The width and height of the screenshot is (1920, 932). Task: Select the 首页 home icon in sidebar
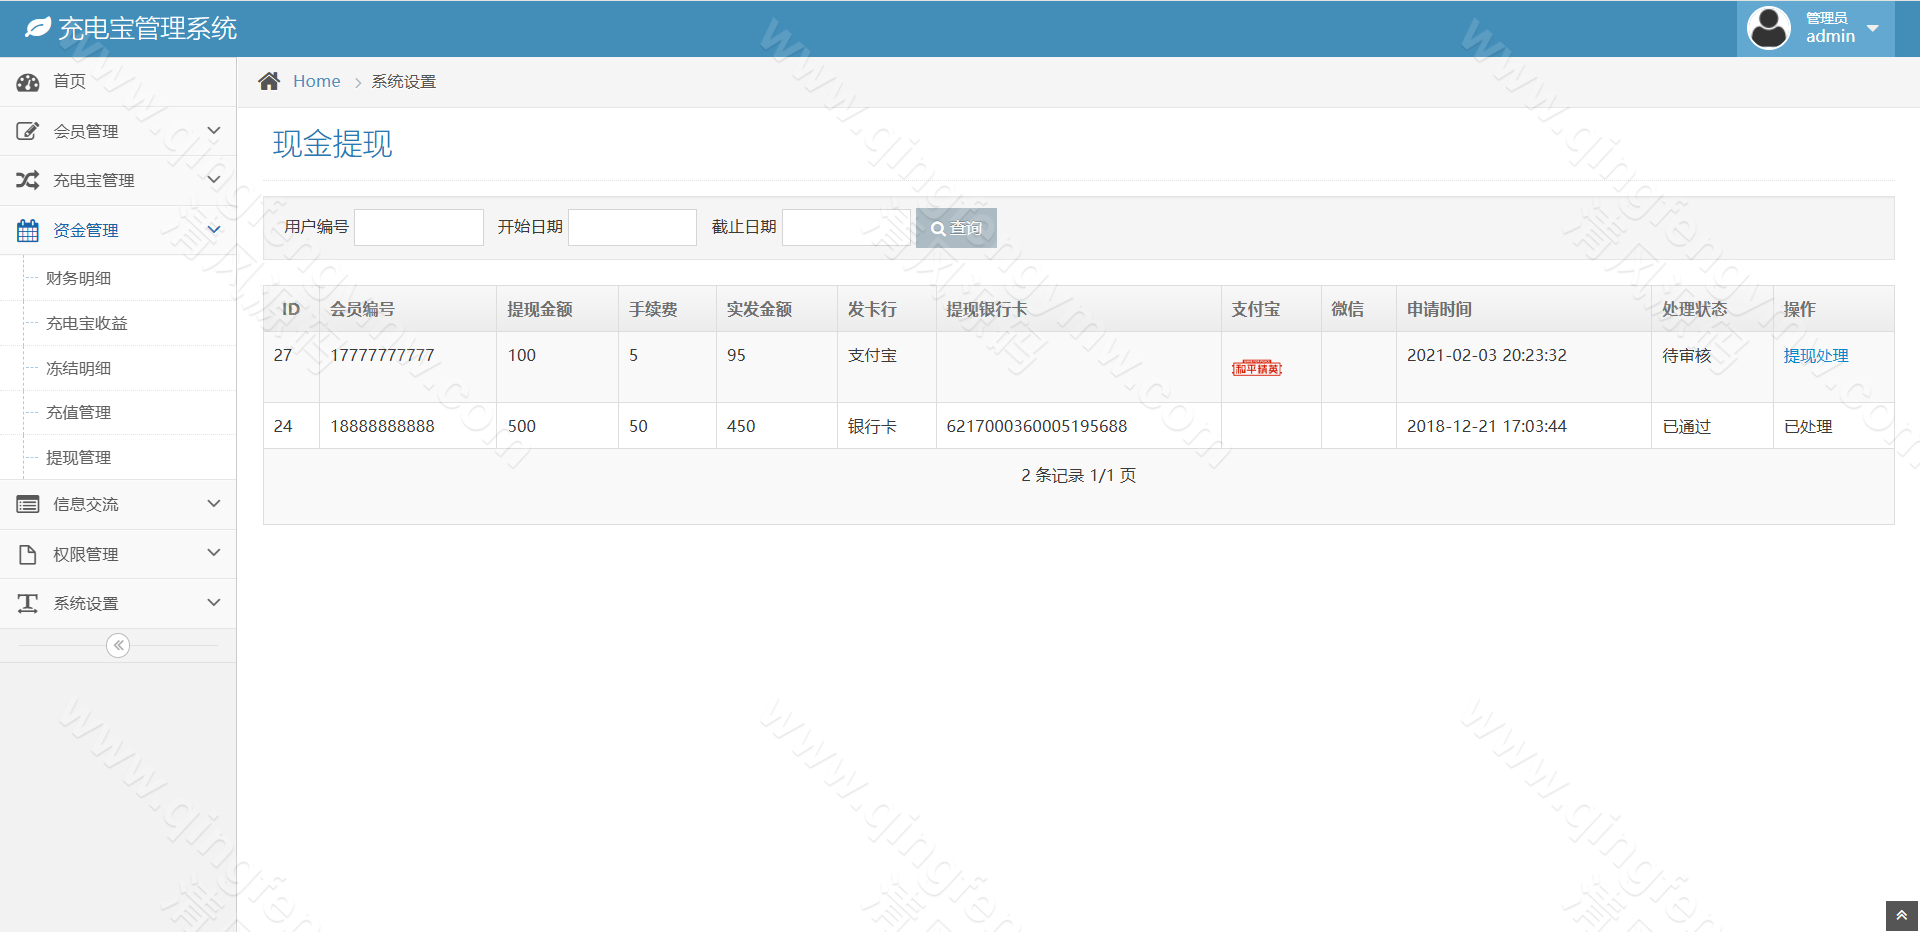click(x=27, y=81)
